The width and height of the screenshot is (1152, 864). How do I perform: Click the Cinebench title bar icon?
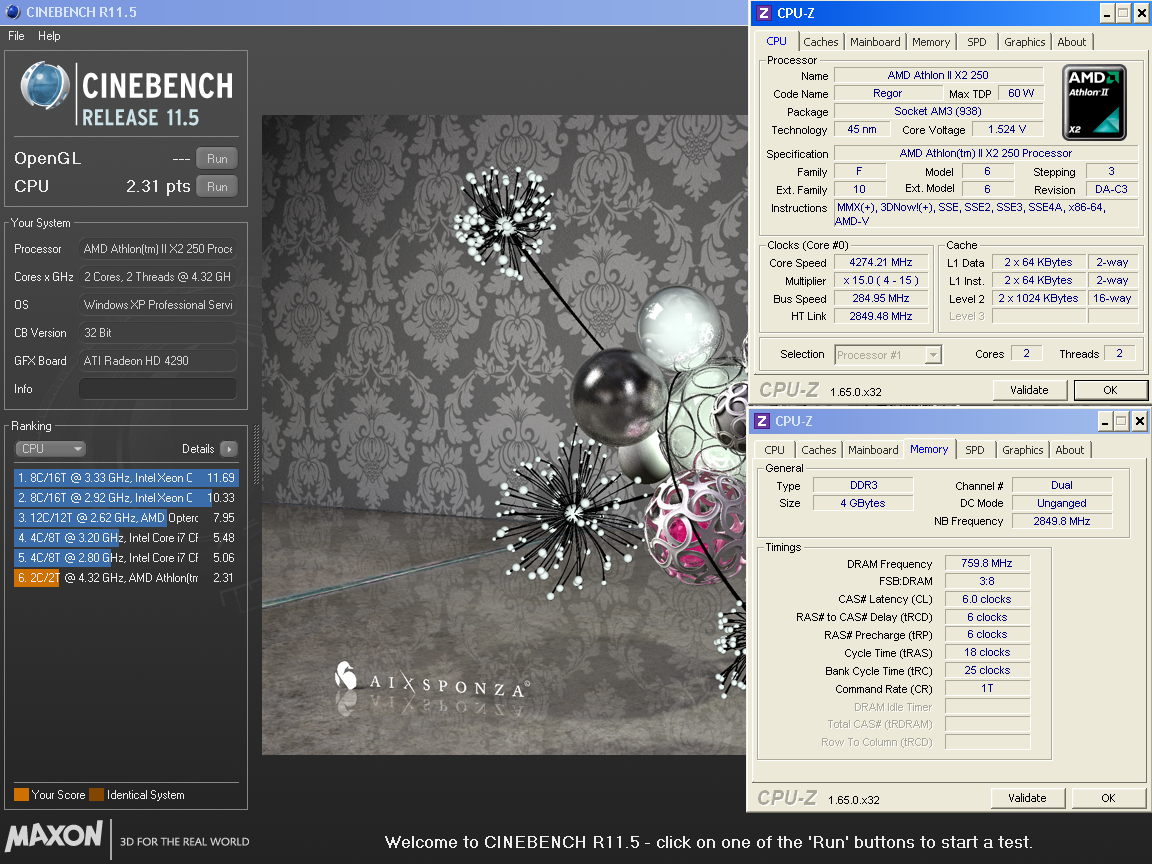coord(12,12)
